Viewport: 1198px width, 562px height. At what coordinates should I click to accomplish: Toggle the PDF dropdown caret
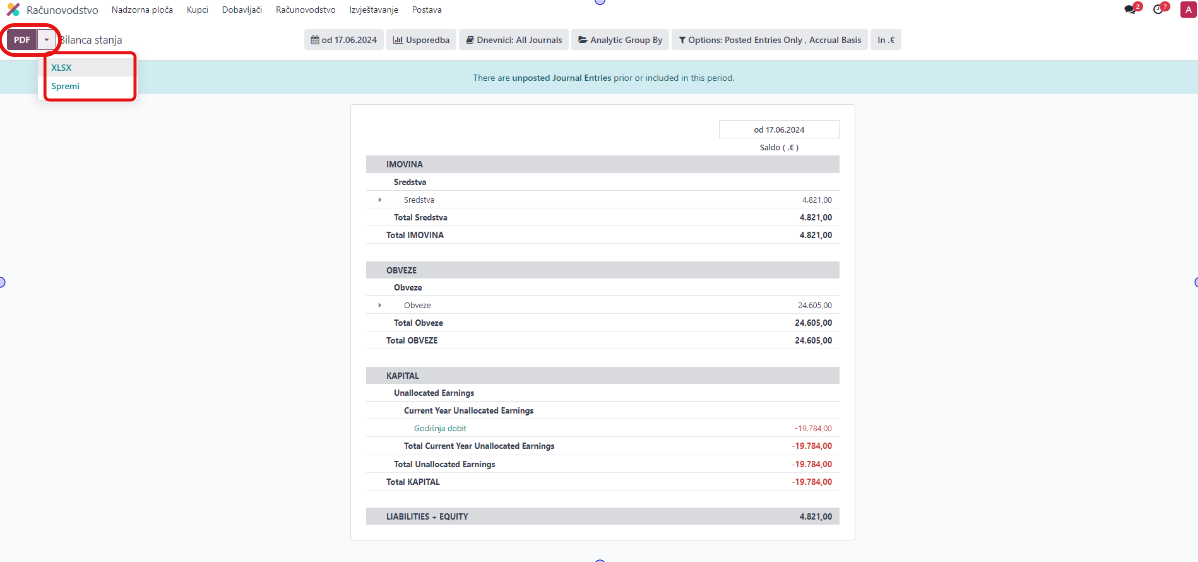pos(46,40)
